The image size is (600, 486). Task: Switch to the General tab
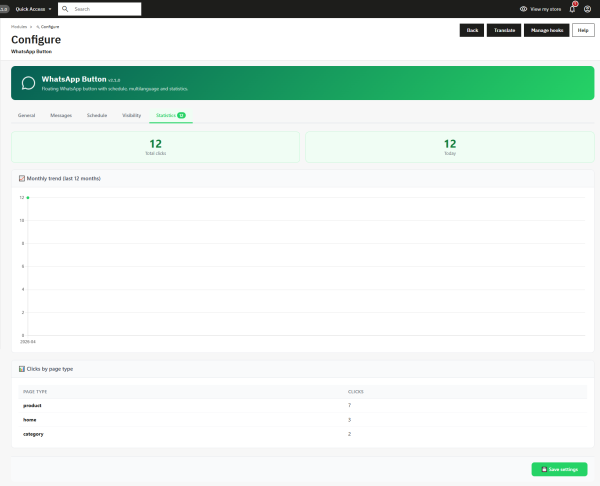pos(26,115)
